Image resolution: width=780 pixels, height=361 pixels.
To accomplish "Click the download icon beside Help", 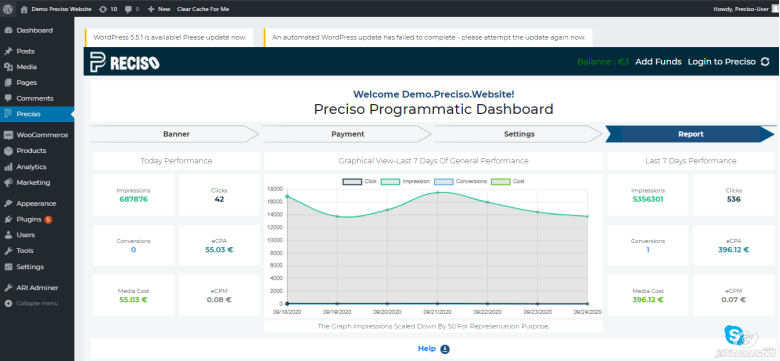I will [x=445, y=349].
